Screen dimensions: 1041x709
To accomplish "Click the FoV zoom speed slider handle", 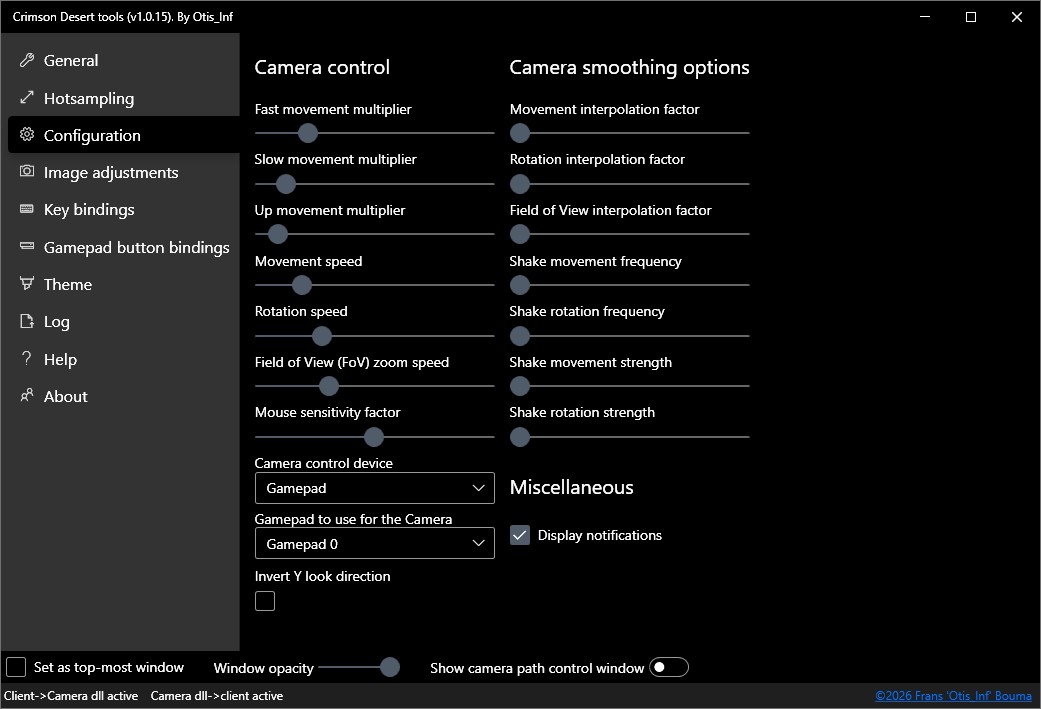I will pyautogui.click(x=329, y=386).
